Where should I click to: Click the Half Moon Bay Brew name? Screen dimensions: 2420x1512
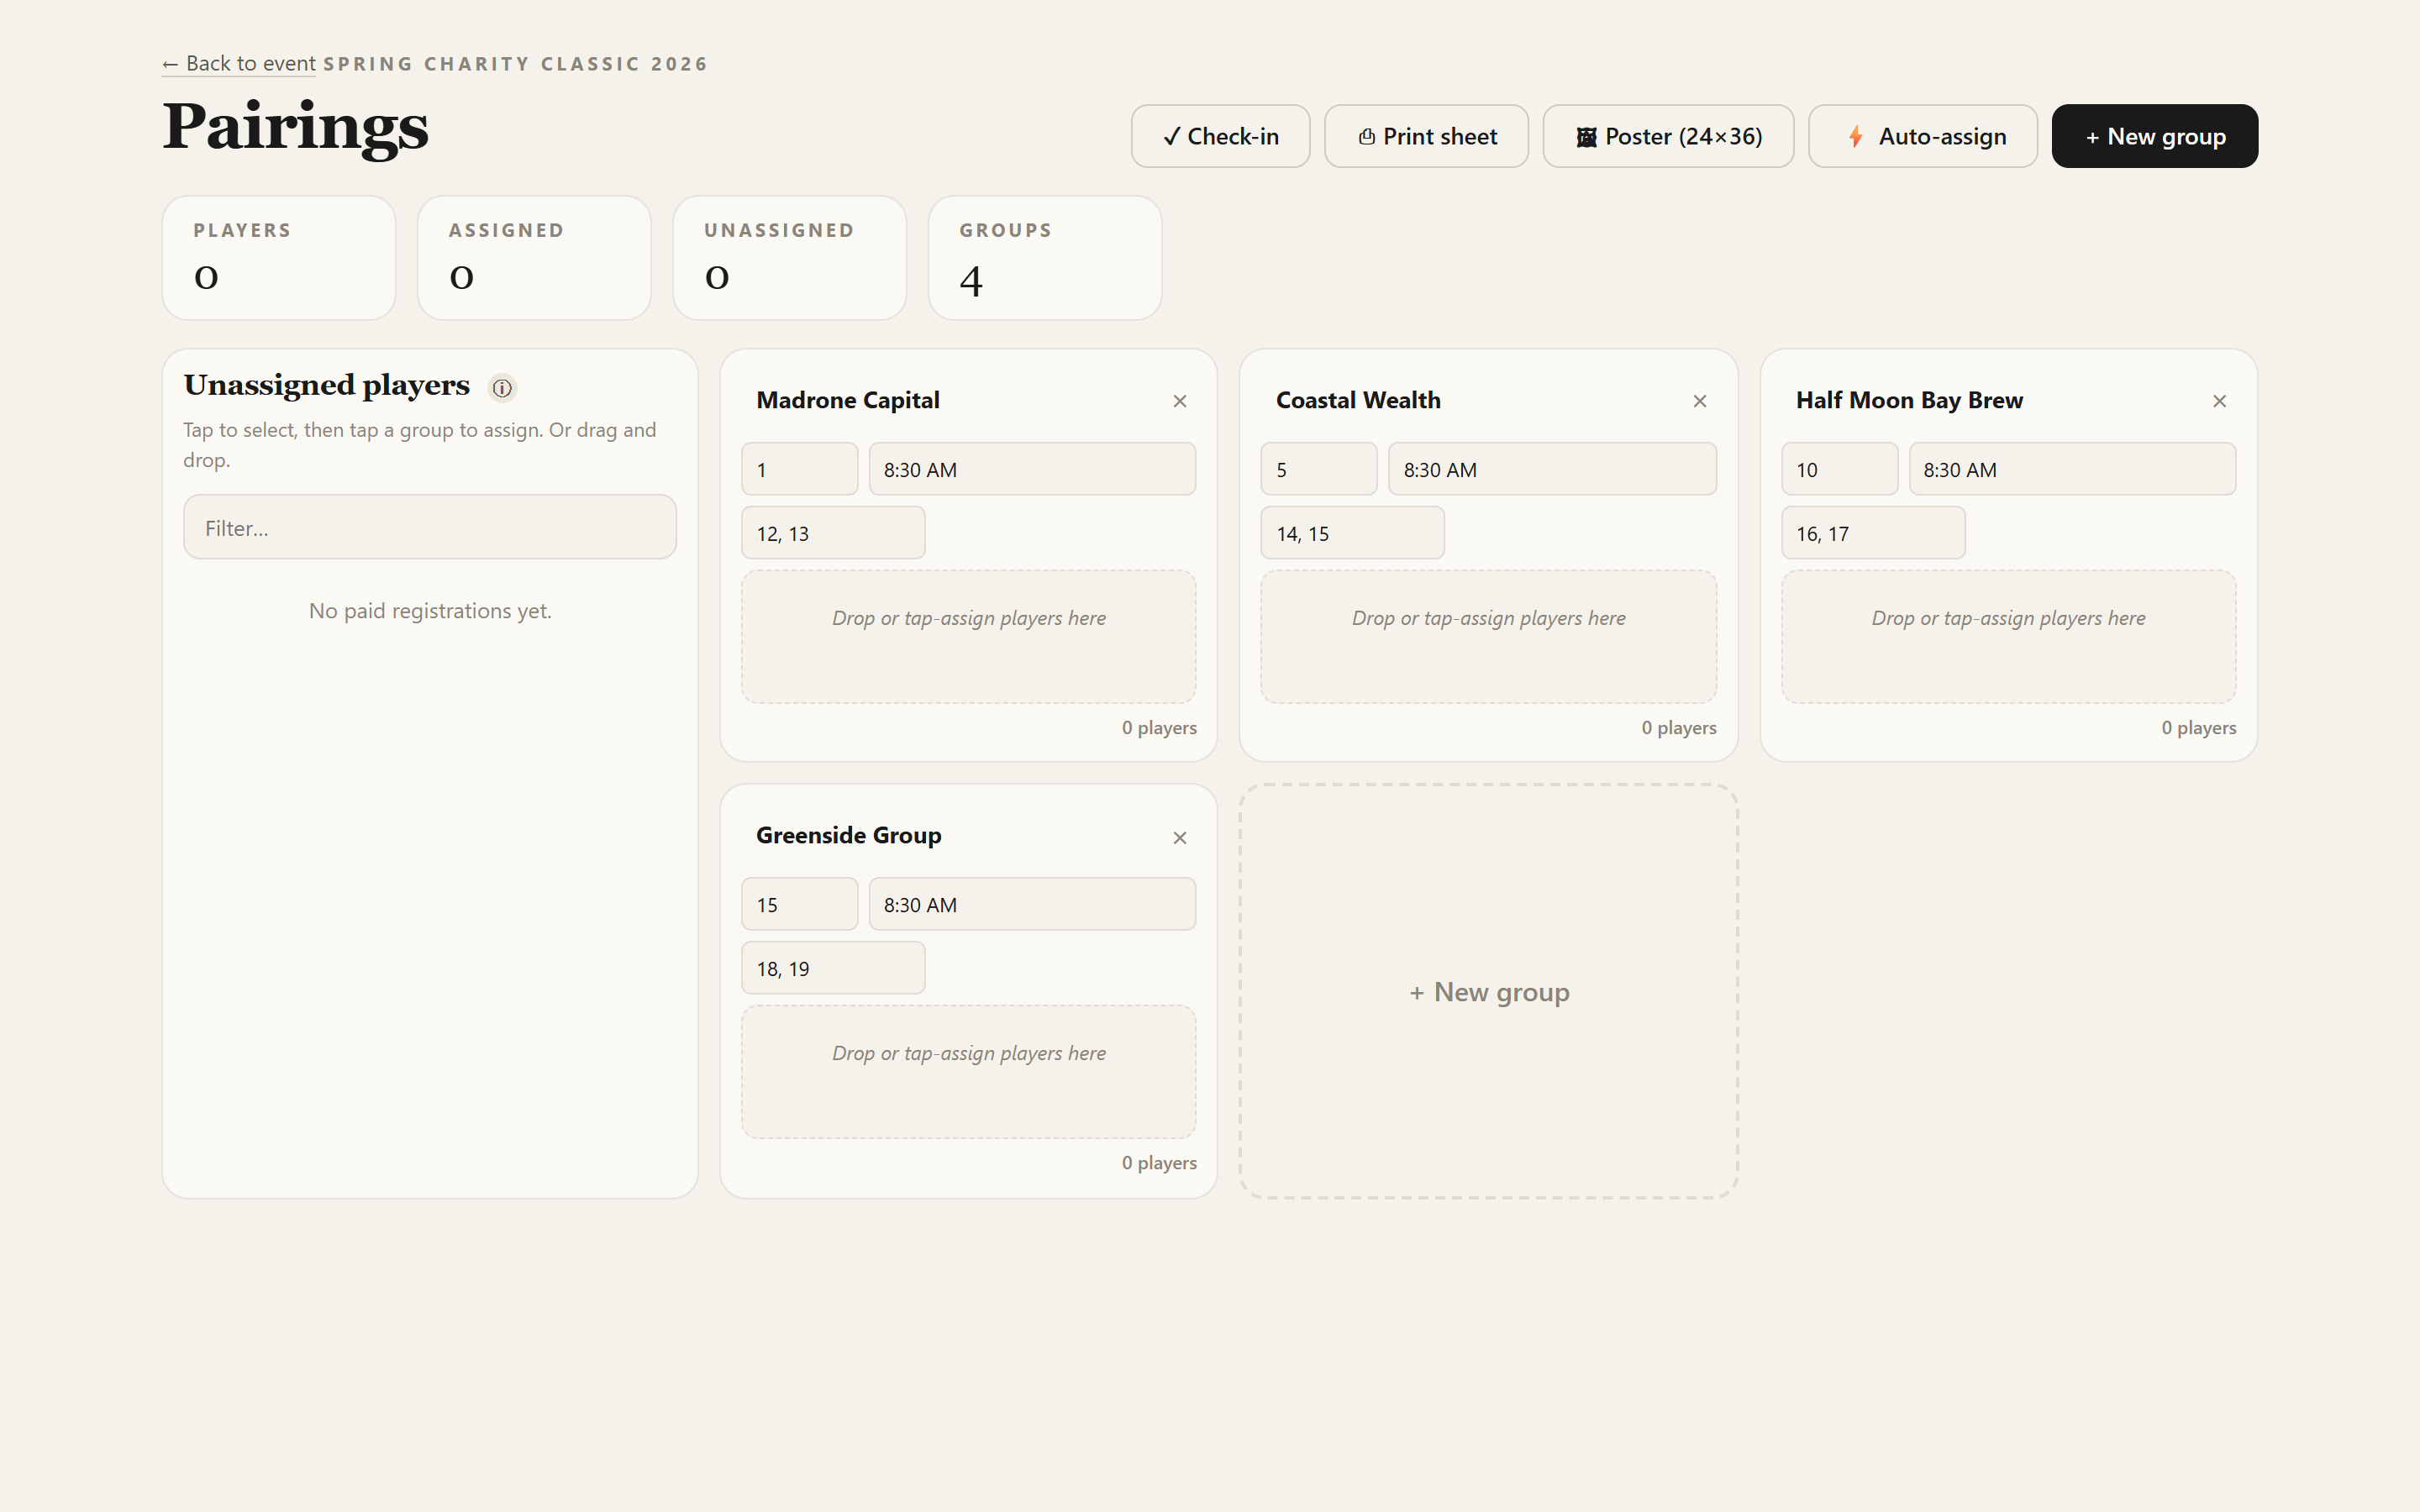tap(1909, 400)
